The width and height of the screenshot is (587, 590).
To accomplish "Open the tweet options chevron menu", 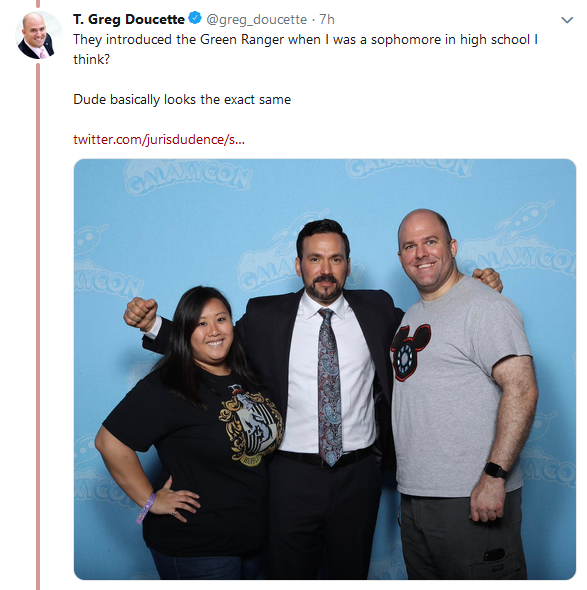I will pyautogui.click(x=567, y=20).
